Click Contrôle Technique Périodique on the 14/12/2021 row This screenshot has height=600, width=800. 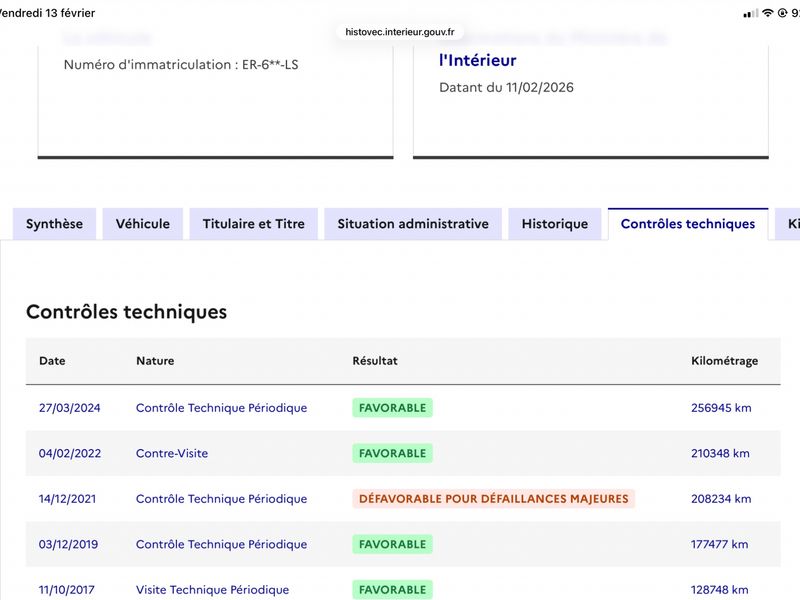(x=221, y=498)
